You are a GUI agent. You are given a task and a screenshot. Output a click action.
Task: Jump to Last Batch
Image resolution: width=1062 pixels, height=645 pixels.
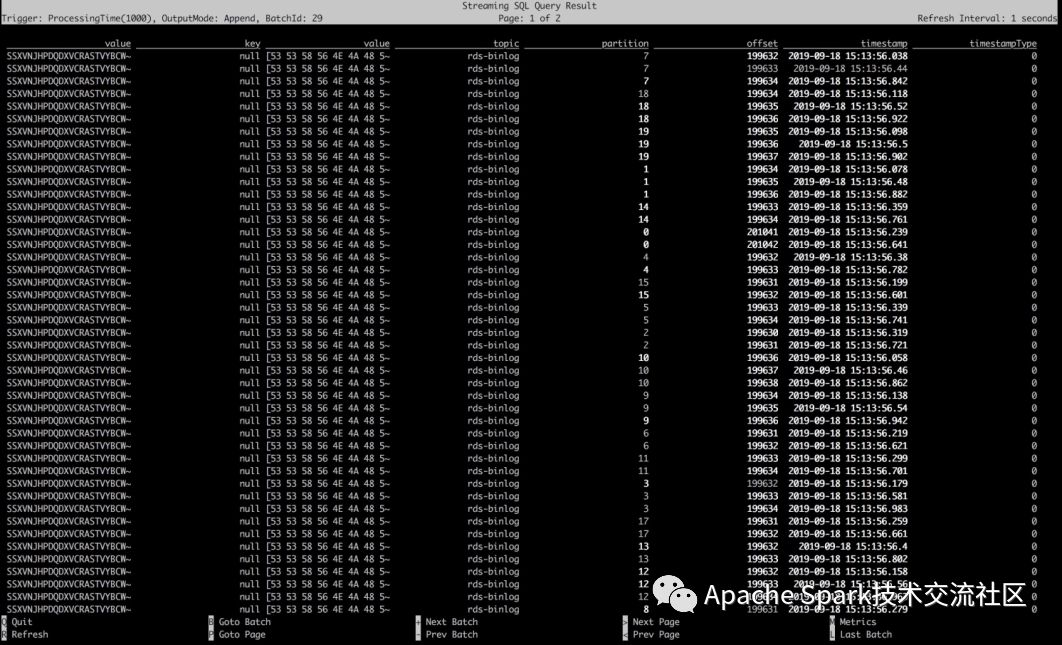point(866,634)
